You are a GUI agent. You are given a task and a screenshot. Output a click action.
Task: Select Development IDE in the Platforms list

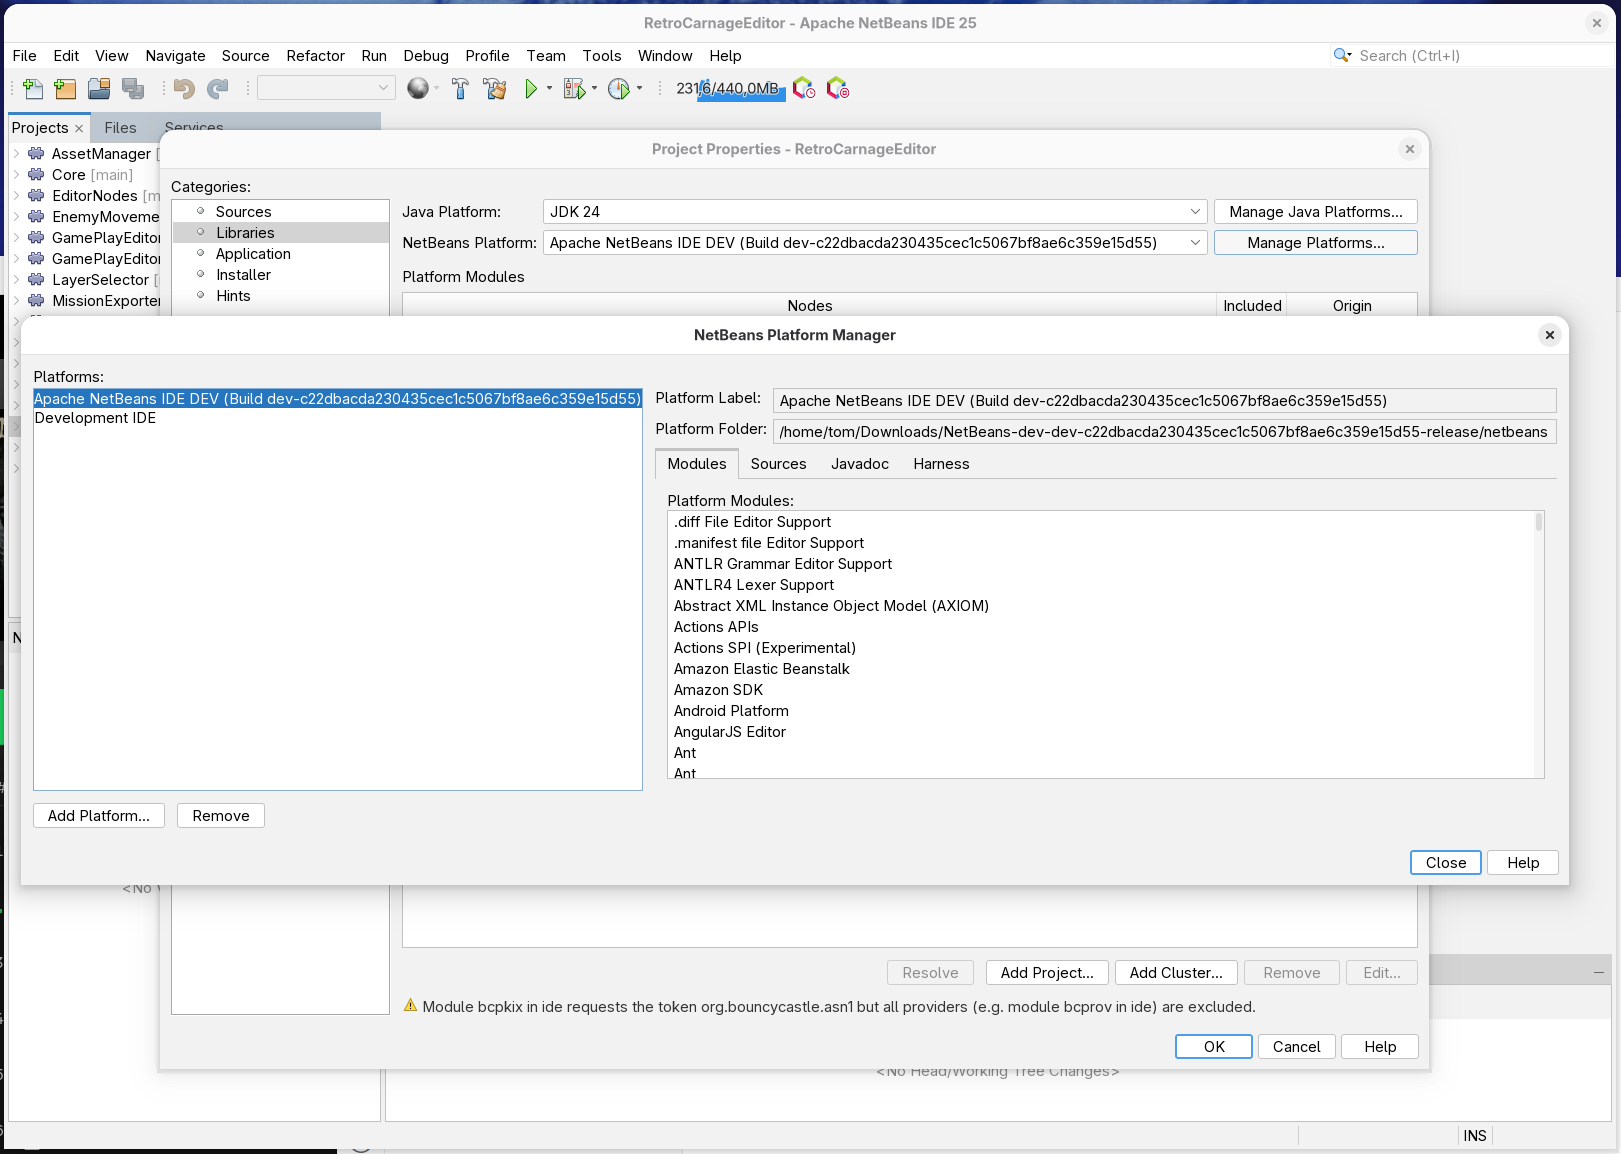pos(96,418)
